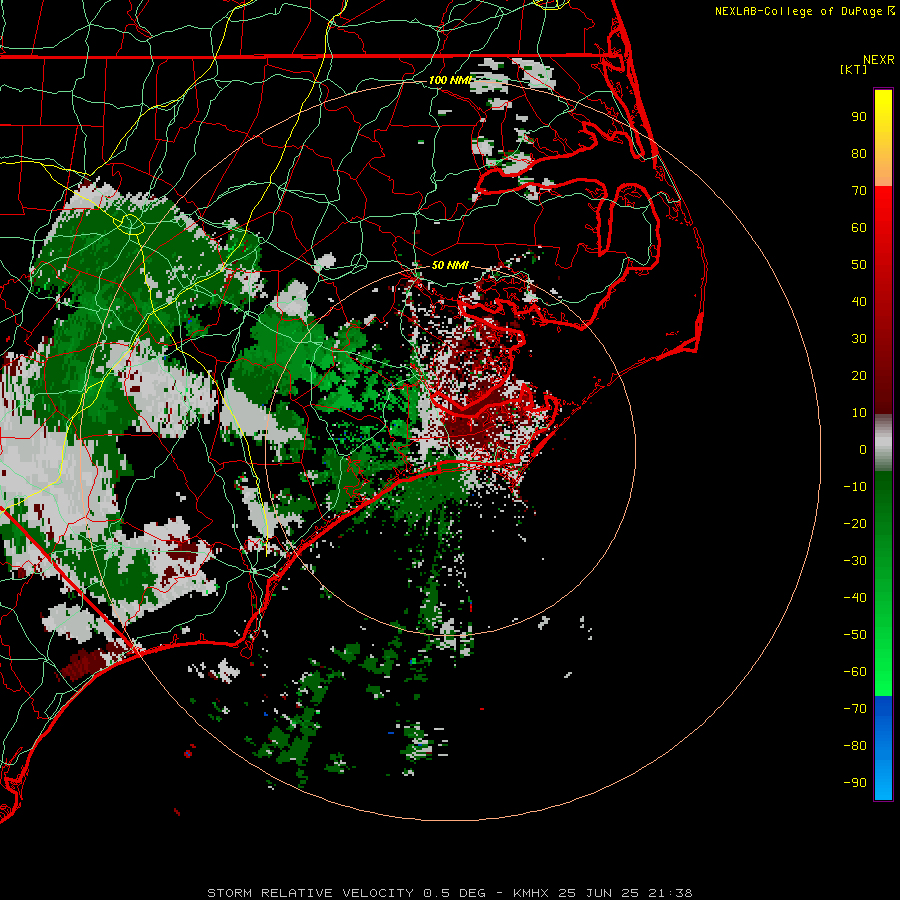The height and width of the screenshot is (900, 900).
Task: Click the gray zero-velocity segment of color bar
Action: 883,443
